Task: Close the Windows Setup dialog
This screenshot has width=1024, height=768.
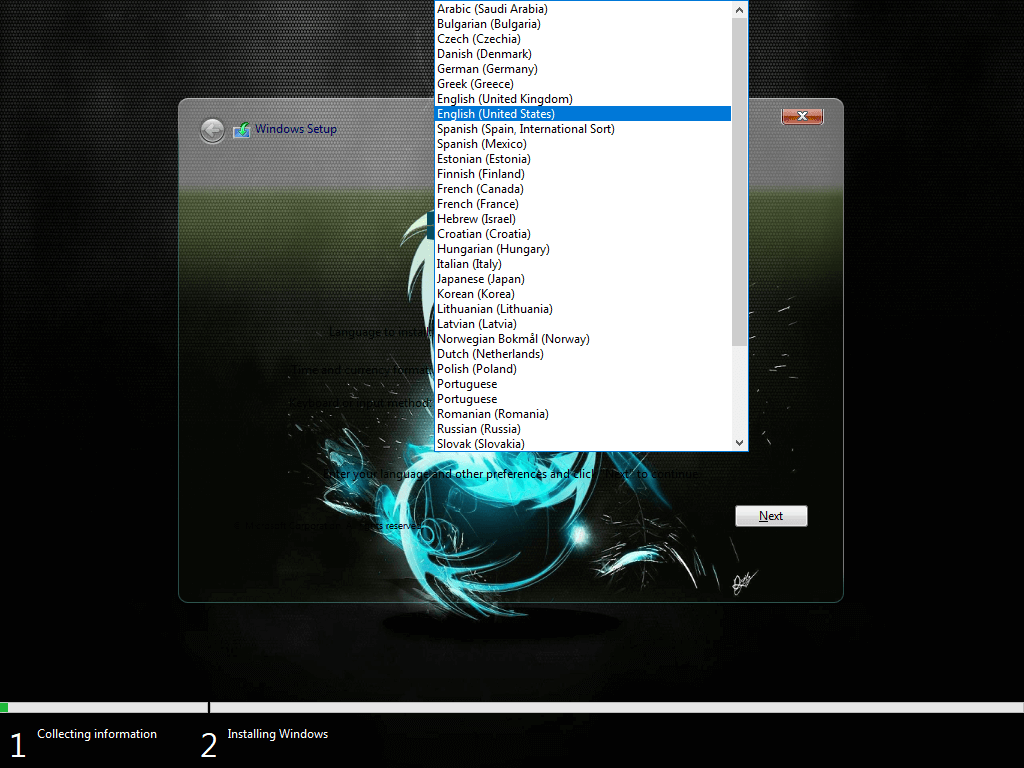Action: point(802,116)
